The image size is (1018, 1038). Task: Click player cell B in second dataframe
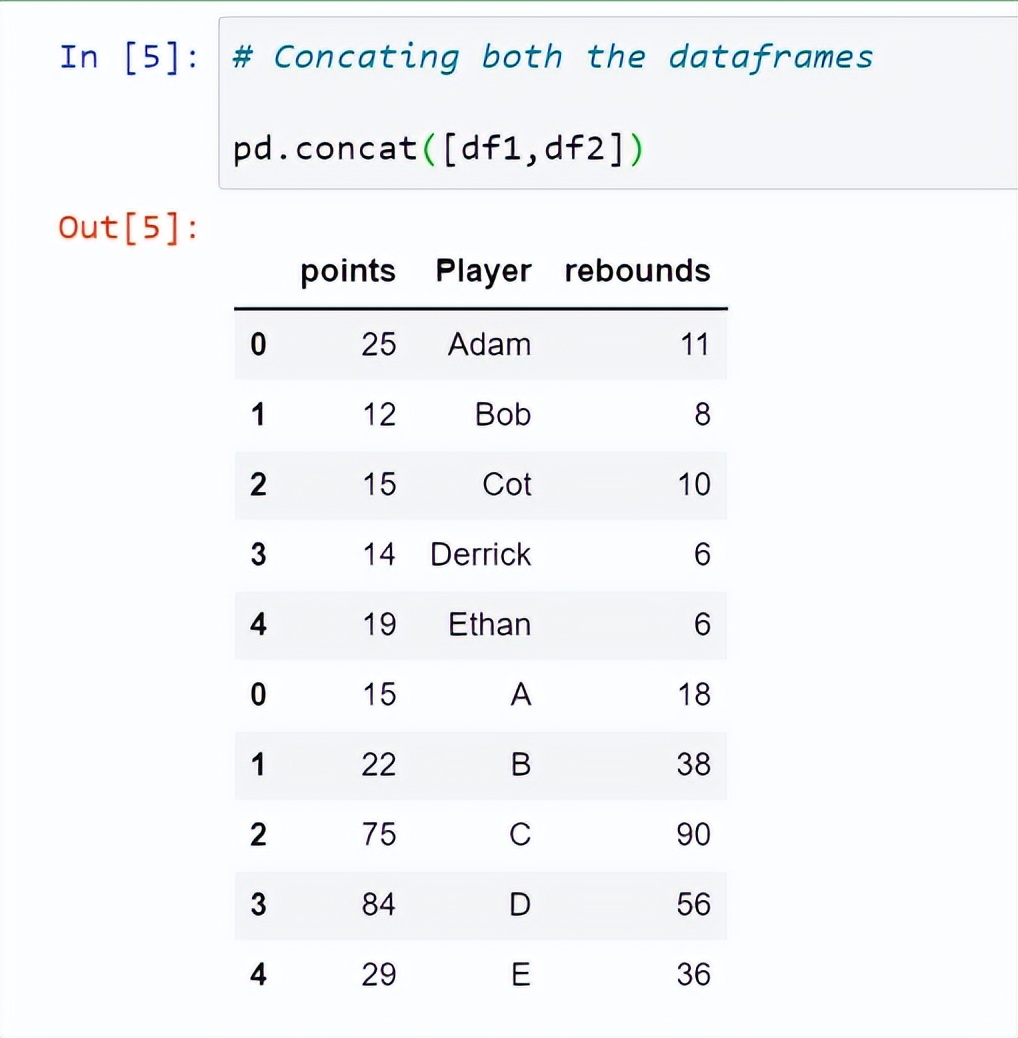(520, 765)
